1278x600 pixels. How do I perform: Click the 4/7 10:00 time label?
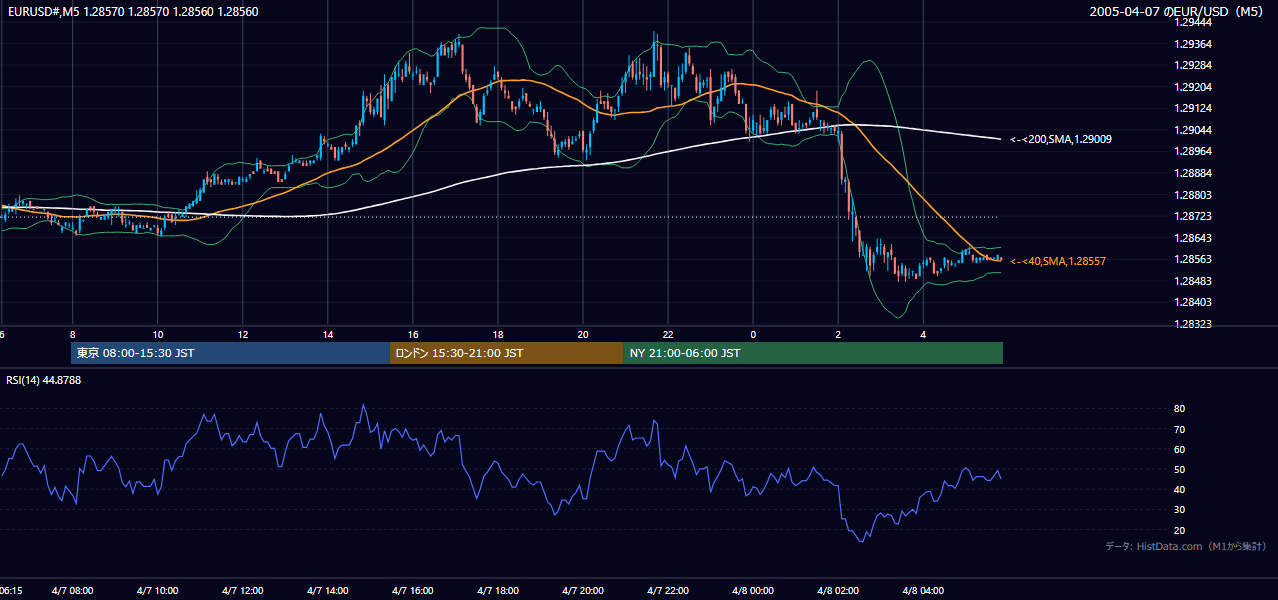tap(157, 591)
